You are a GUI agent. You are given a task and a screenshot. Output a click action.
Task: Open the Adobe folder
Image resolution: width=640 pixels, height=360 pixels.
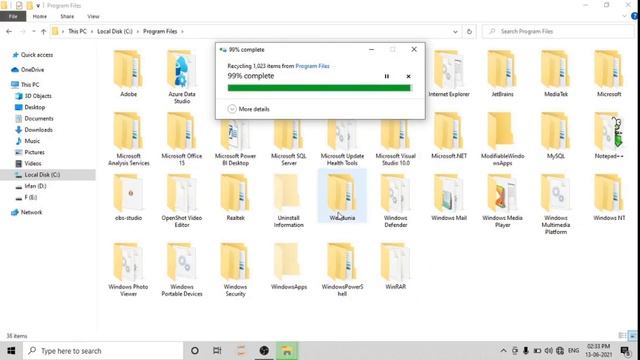(x=128, y=73)
